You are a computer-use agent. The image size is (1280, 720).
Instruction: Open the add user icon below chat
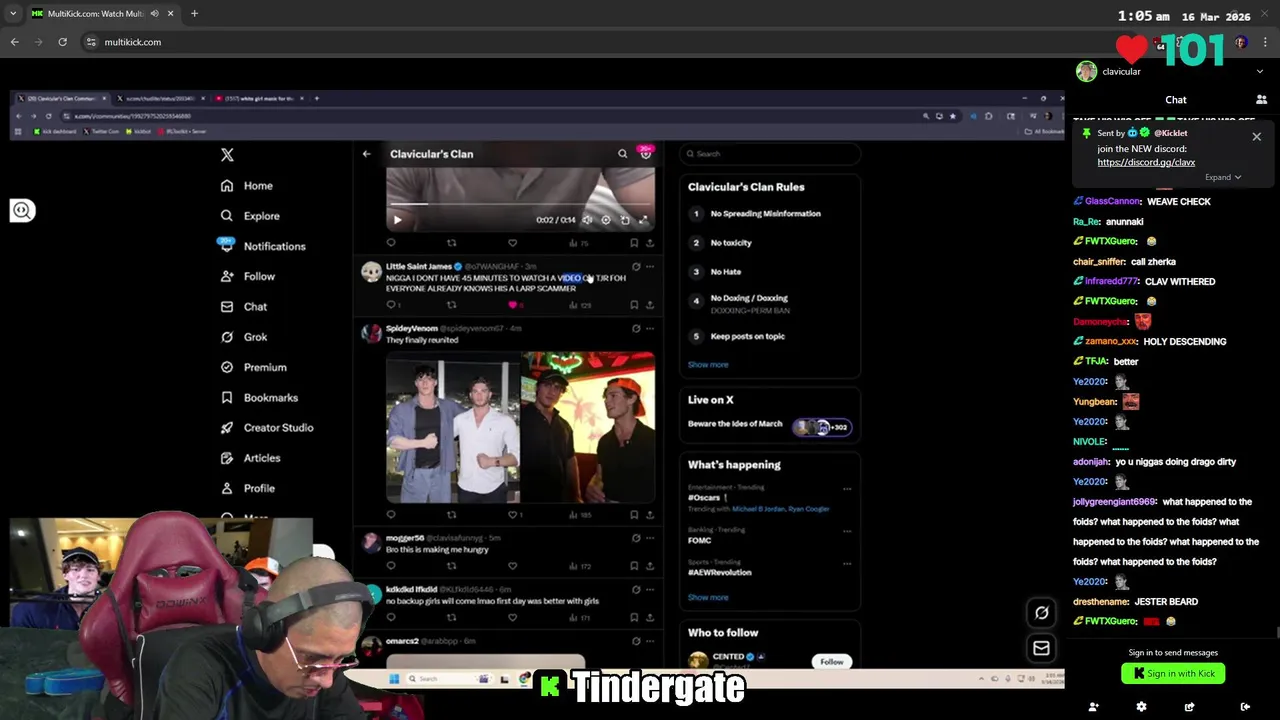tap(1093, 707)
